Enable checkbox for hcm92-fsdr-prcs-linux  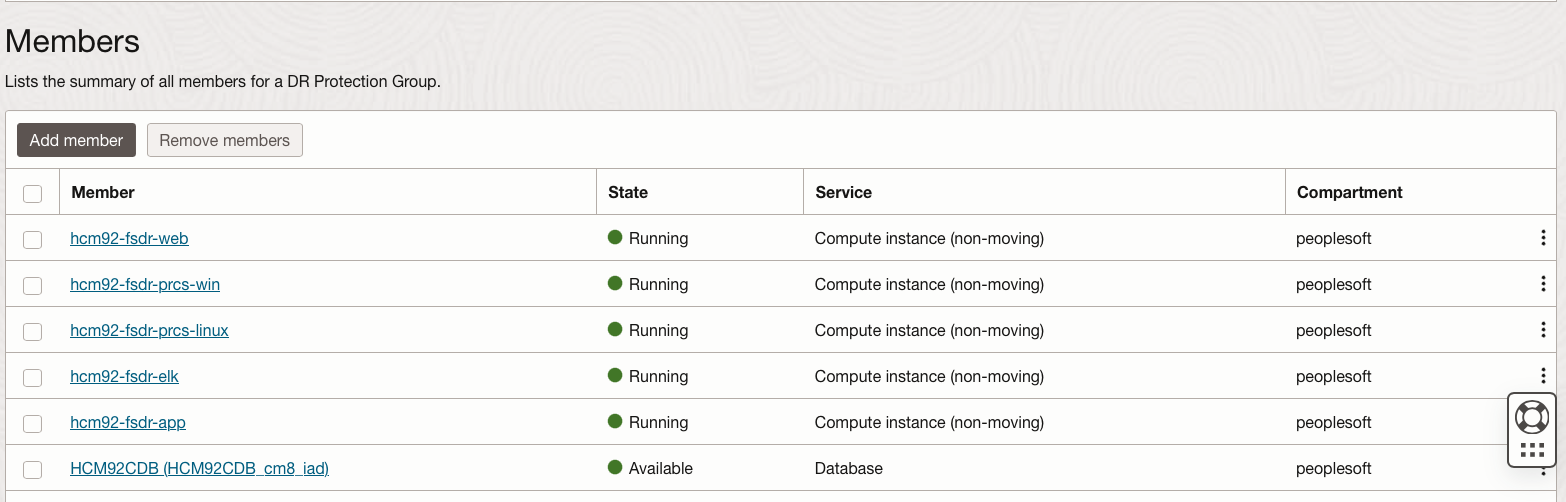(x=33, y=331)
